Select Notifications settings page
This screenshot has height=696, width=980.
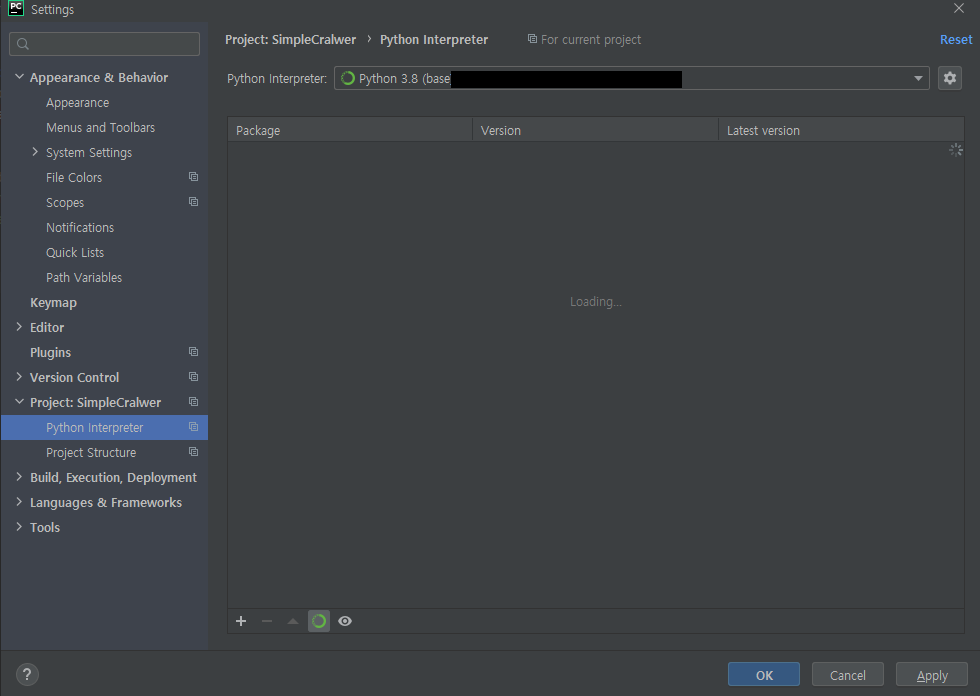(80, 227)
